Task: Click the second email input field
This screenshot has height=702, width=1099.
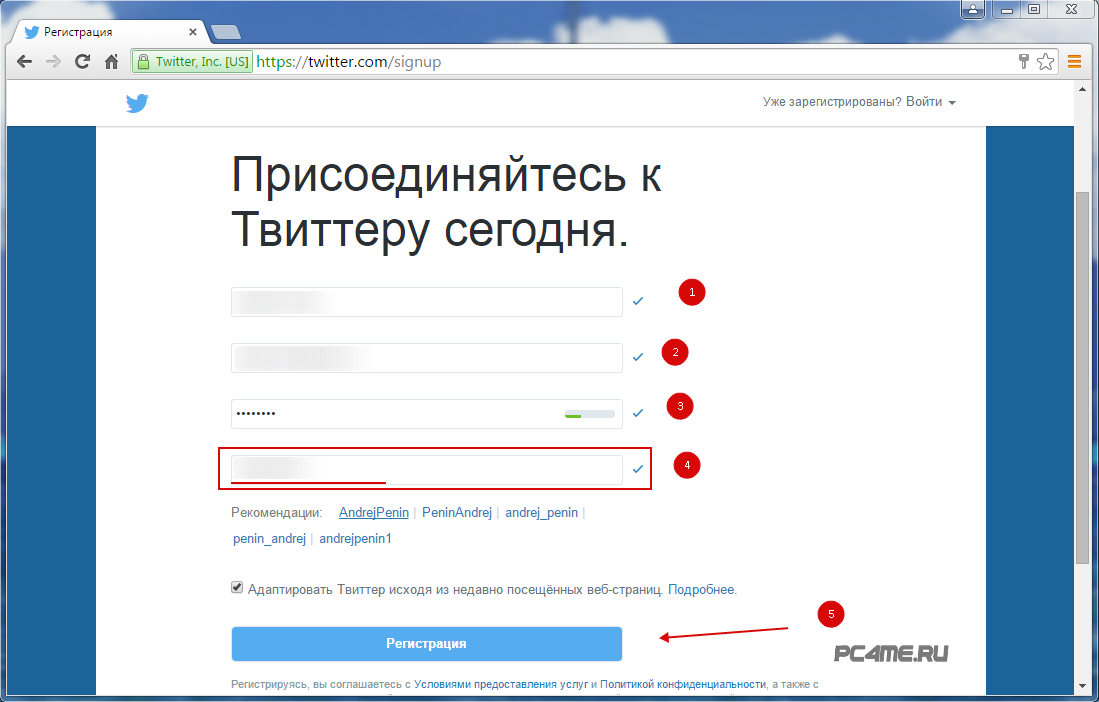Action: 427,358
